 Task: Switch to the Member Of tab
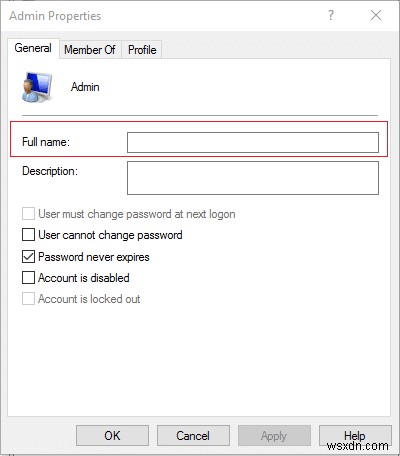90,50
